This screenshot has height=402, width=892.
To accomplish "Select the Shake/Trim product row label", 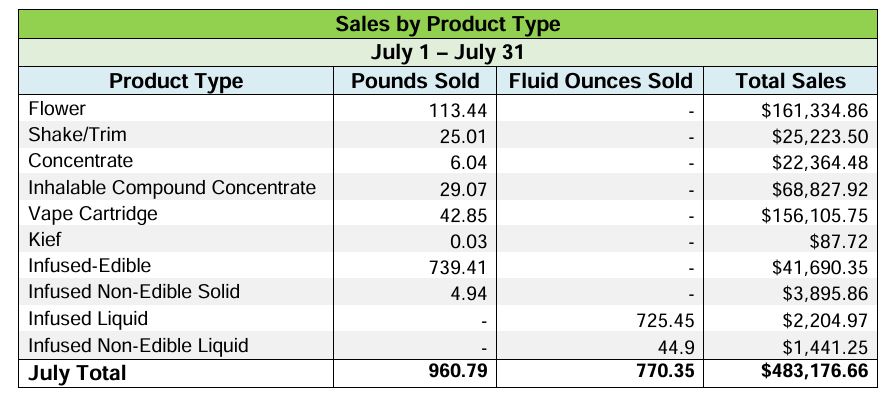I will 77,135.
